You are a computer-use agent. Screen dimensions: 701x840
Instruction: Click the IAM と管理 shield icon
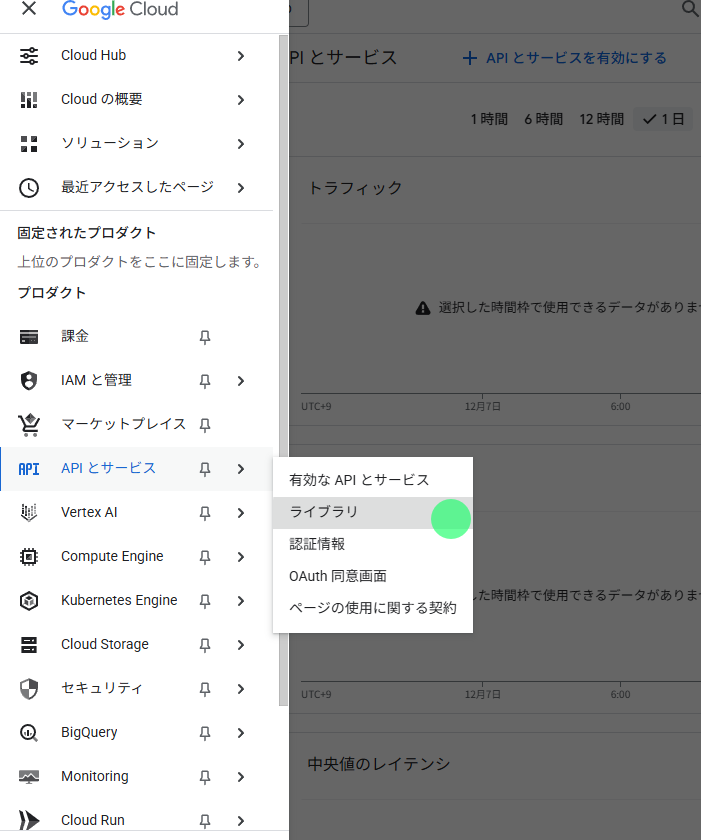29,381
